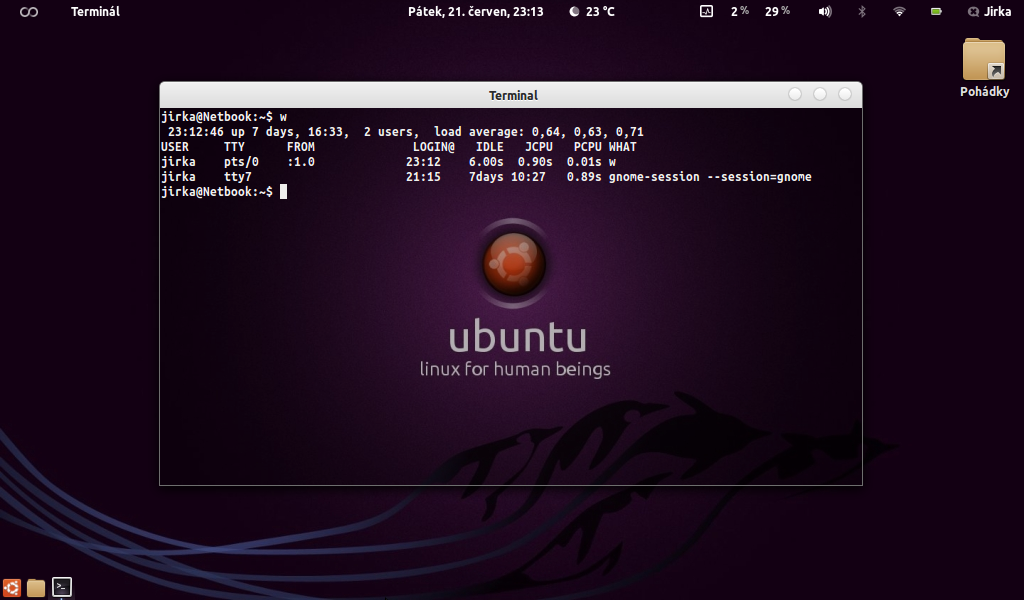The height and width of the screenshot is (600, 1024).
Task: Click the volume speaker icon
Action: point(825,12)
